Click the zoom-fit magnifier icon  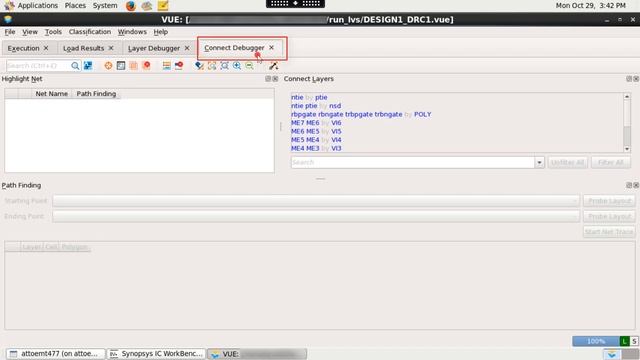click(224, 66)
